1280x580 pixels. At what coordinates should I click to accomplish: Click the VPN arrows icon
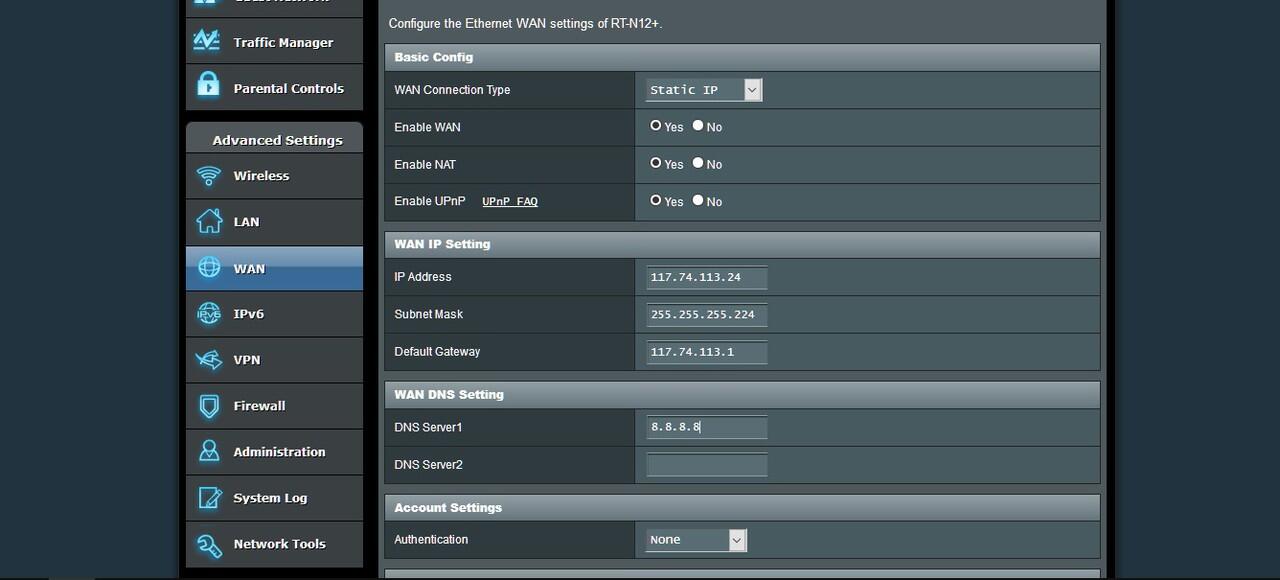[x=209, y=360]
